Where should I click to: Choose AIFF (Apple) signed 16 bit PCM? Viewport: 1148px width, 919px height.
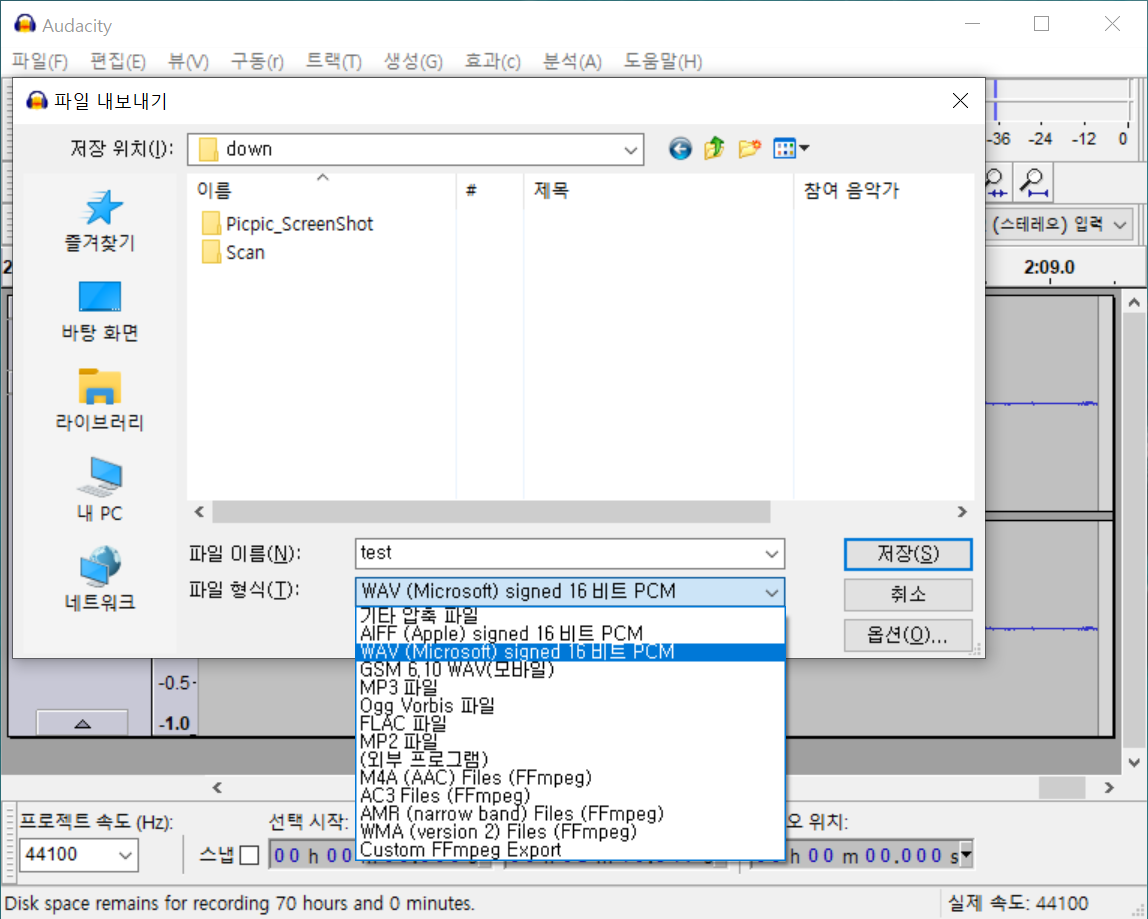570,633
